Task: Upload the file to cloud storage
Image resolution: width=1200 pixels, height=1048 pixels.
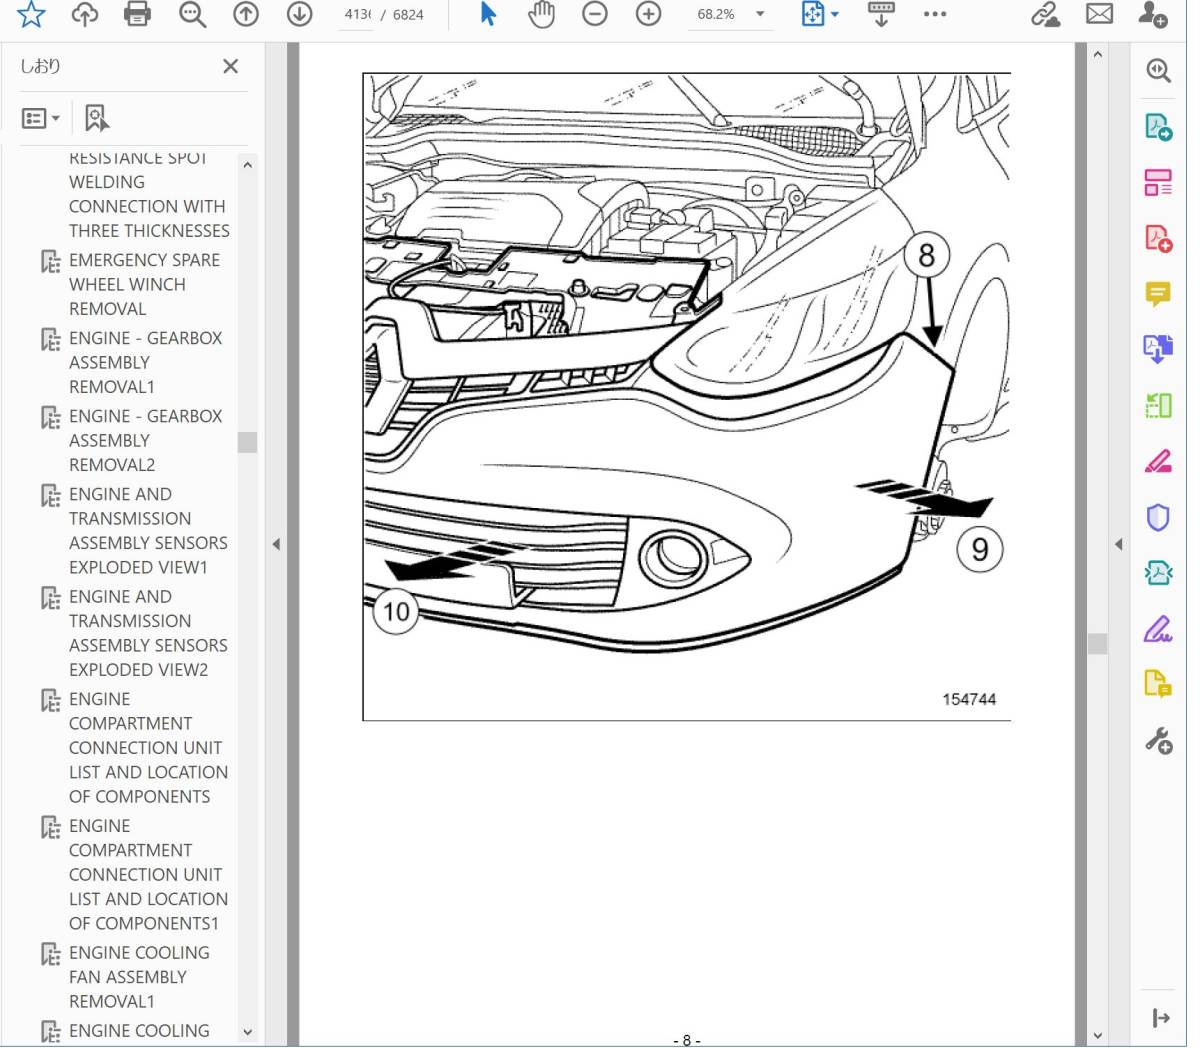Action: [x=85, y=14]
